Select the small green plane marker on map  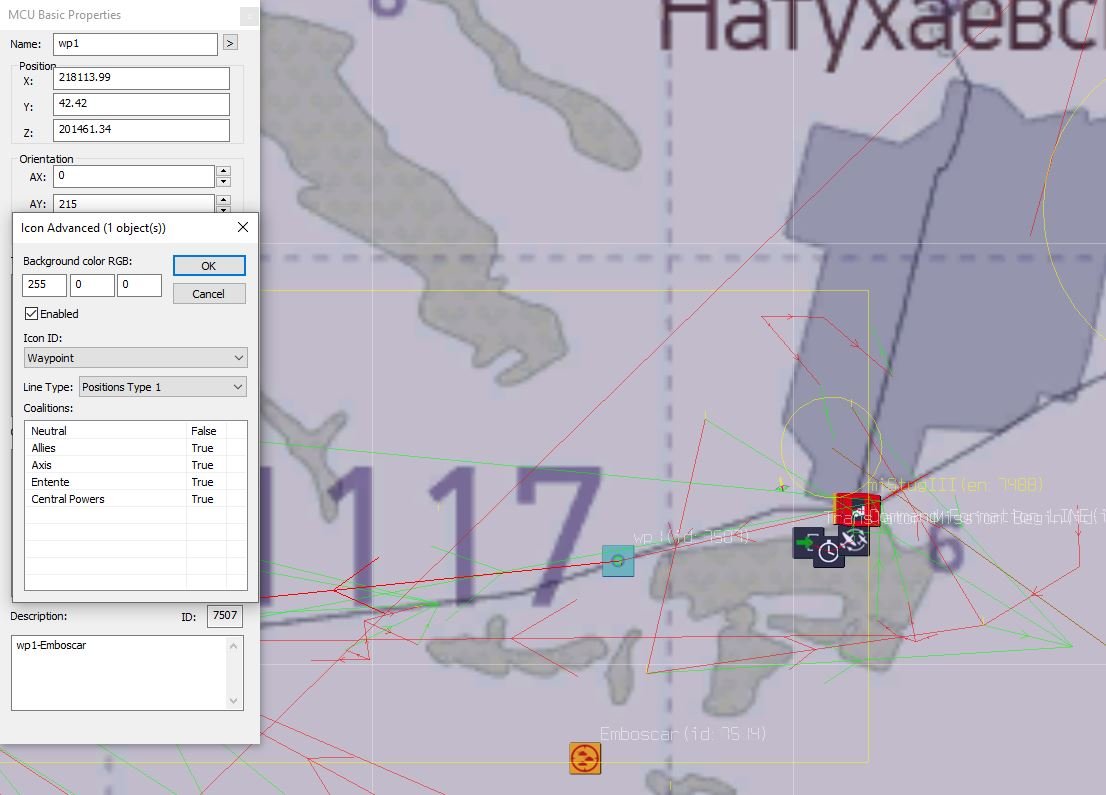782,485
